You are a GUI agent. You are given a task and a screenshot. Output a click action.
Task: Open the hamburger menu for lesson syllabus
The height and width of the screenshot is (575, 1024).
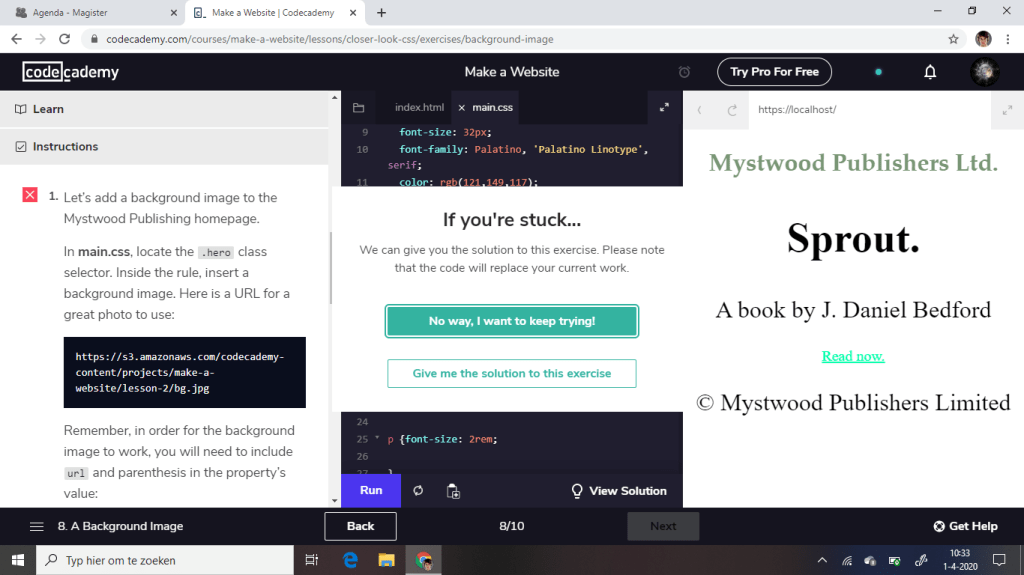pos(37,526)
